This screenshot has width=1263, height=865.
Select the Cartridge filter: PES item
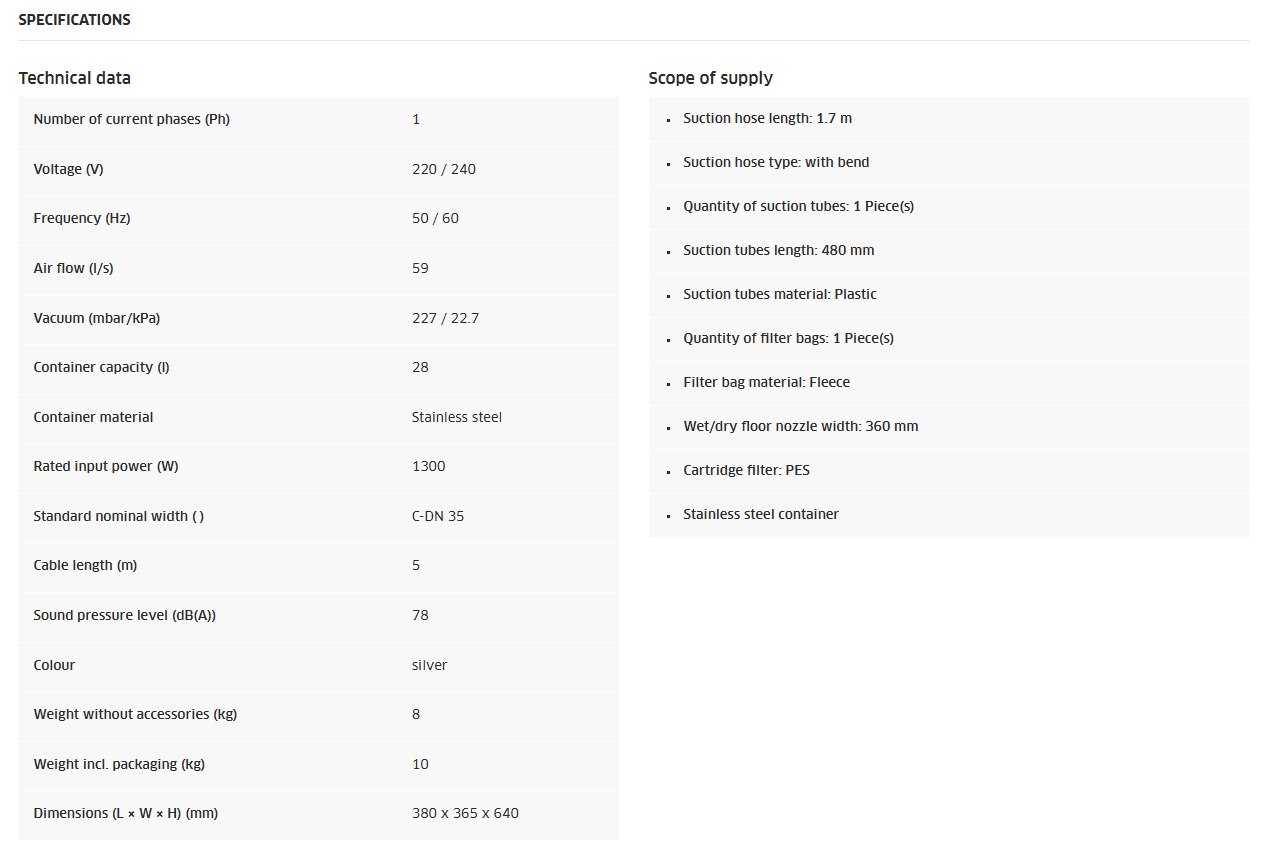pyautogui.click(x=746, y=470)
